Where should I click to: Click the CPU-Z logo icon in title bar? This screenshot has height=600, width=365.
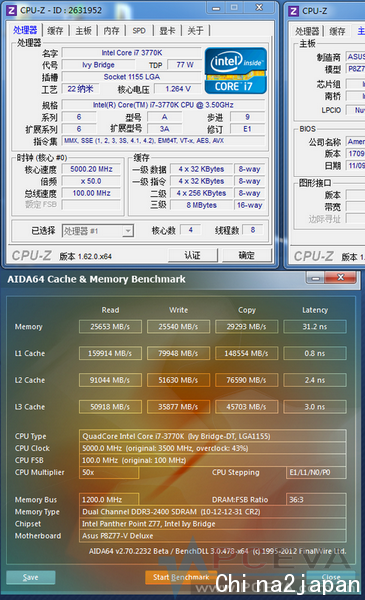pos(12,10)
